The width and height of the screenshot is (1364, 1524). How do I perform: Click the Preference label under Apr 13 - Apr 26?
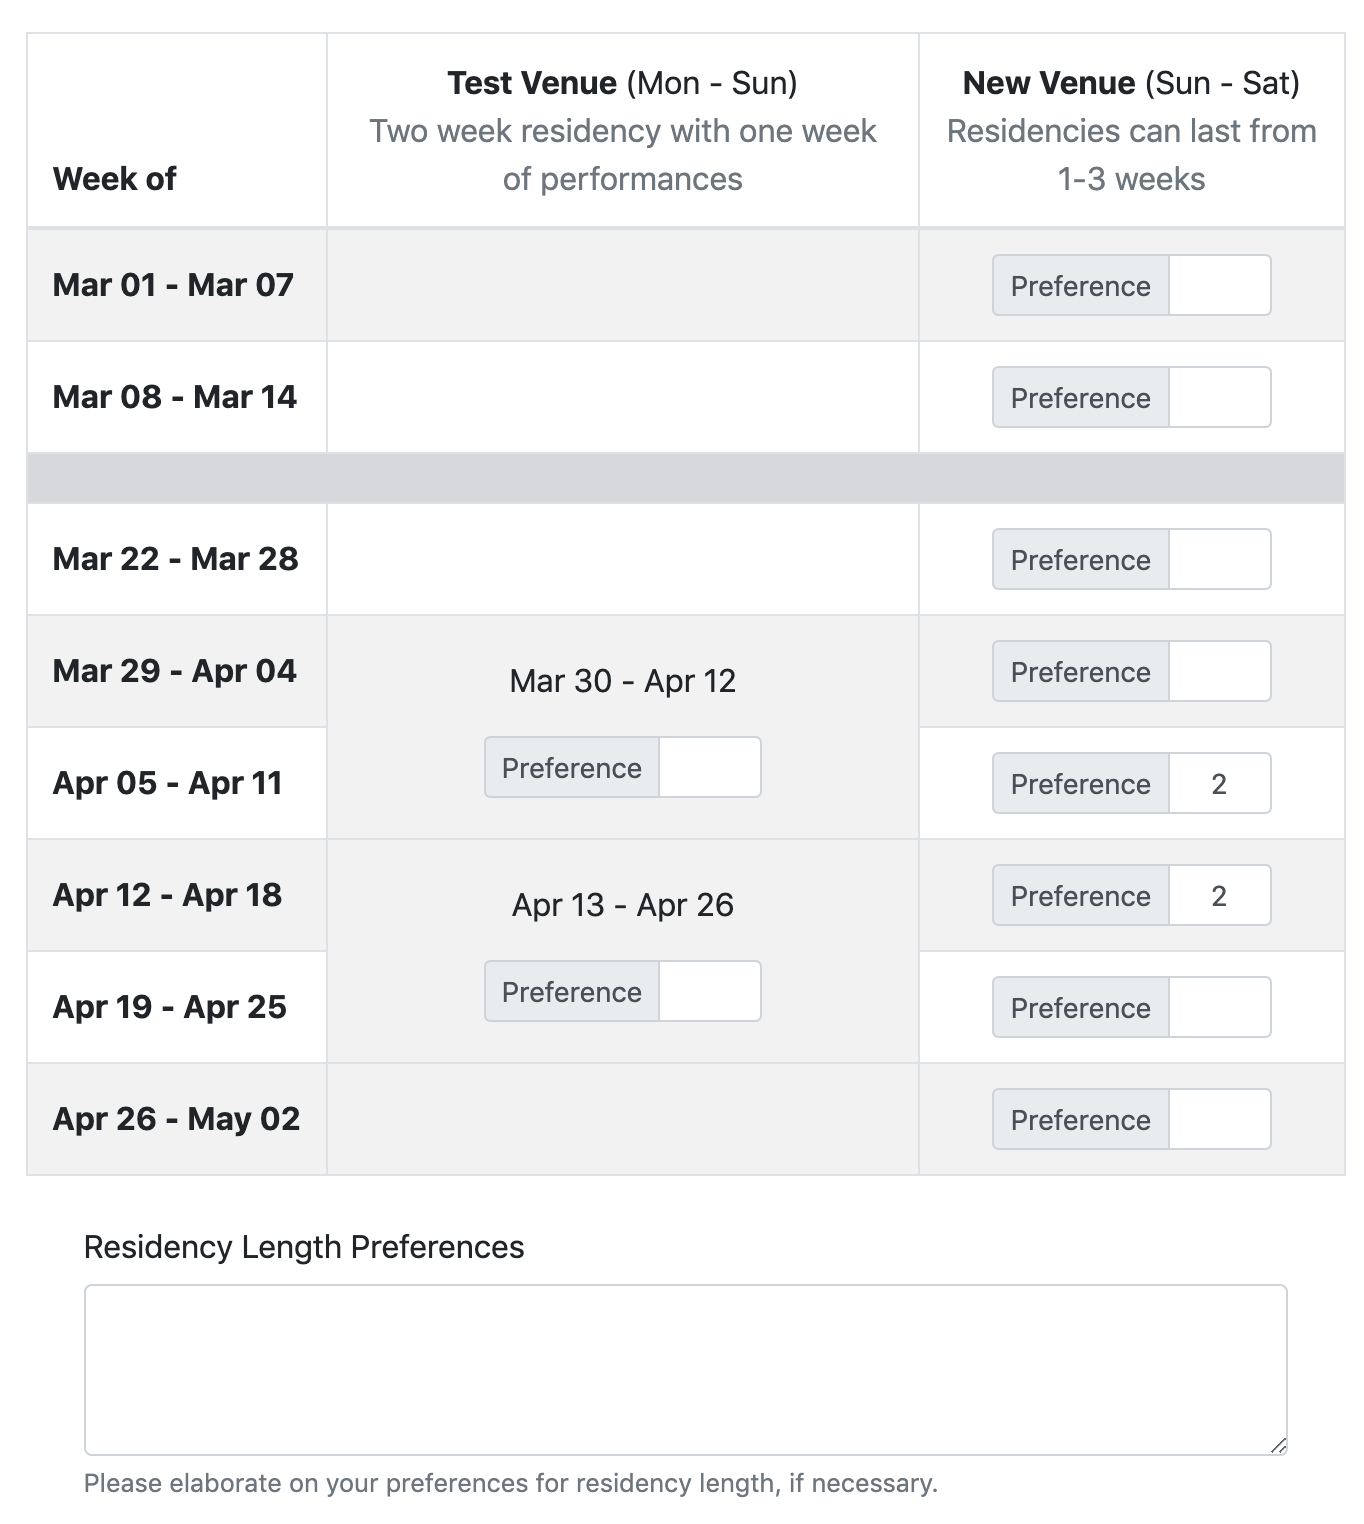(x=572, y=991)
